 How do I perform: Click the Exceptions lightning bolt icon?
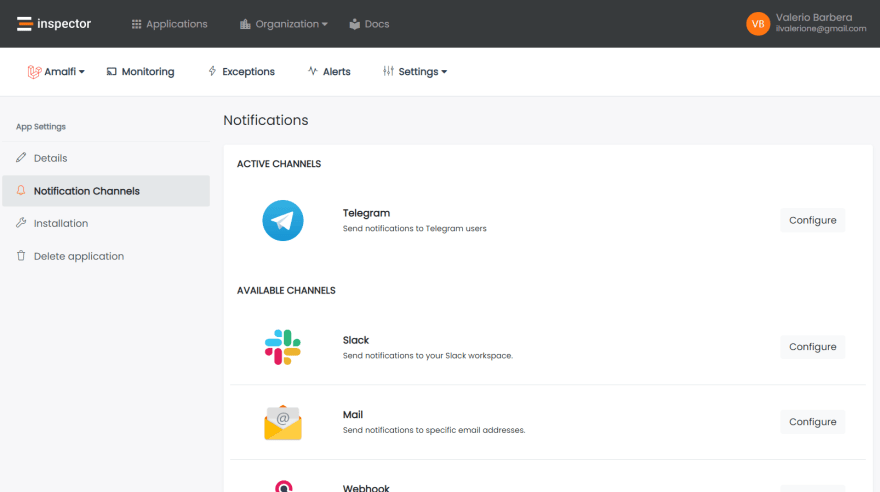tap(212, 71)
